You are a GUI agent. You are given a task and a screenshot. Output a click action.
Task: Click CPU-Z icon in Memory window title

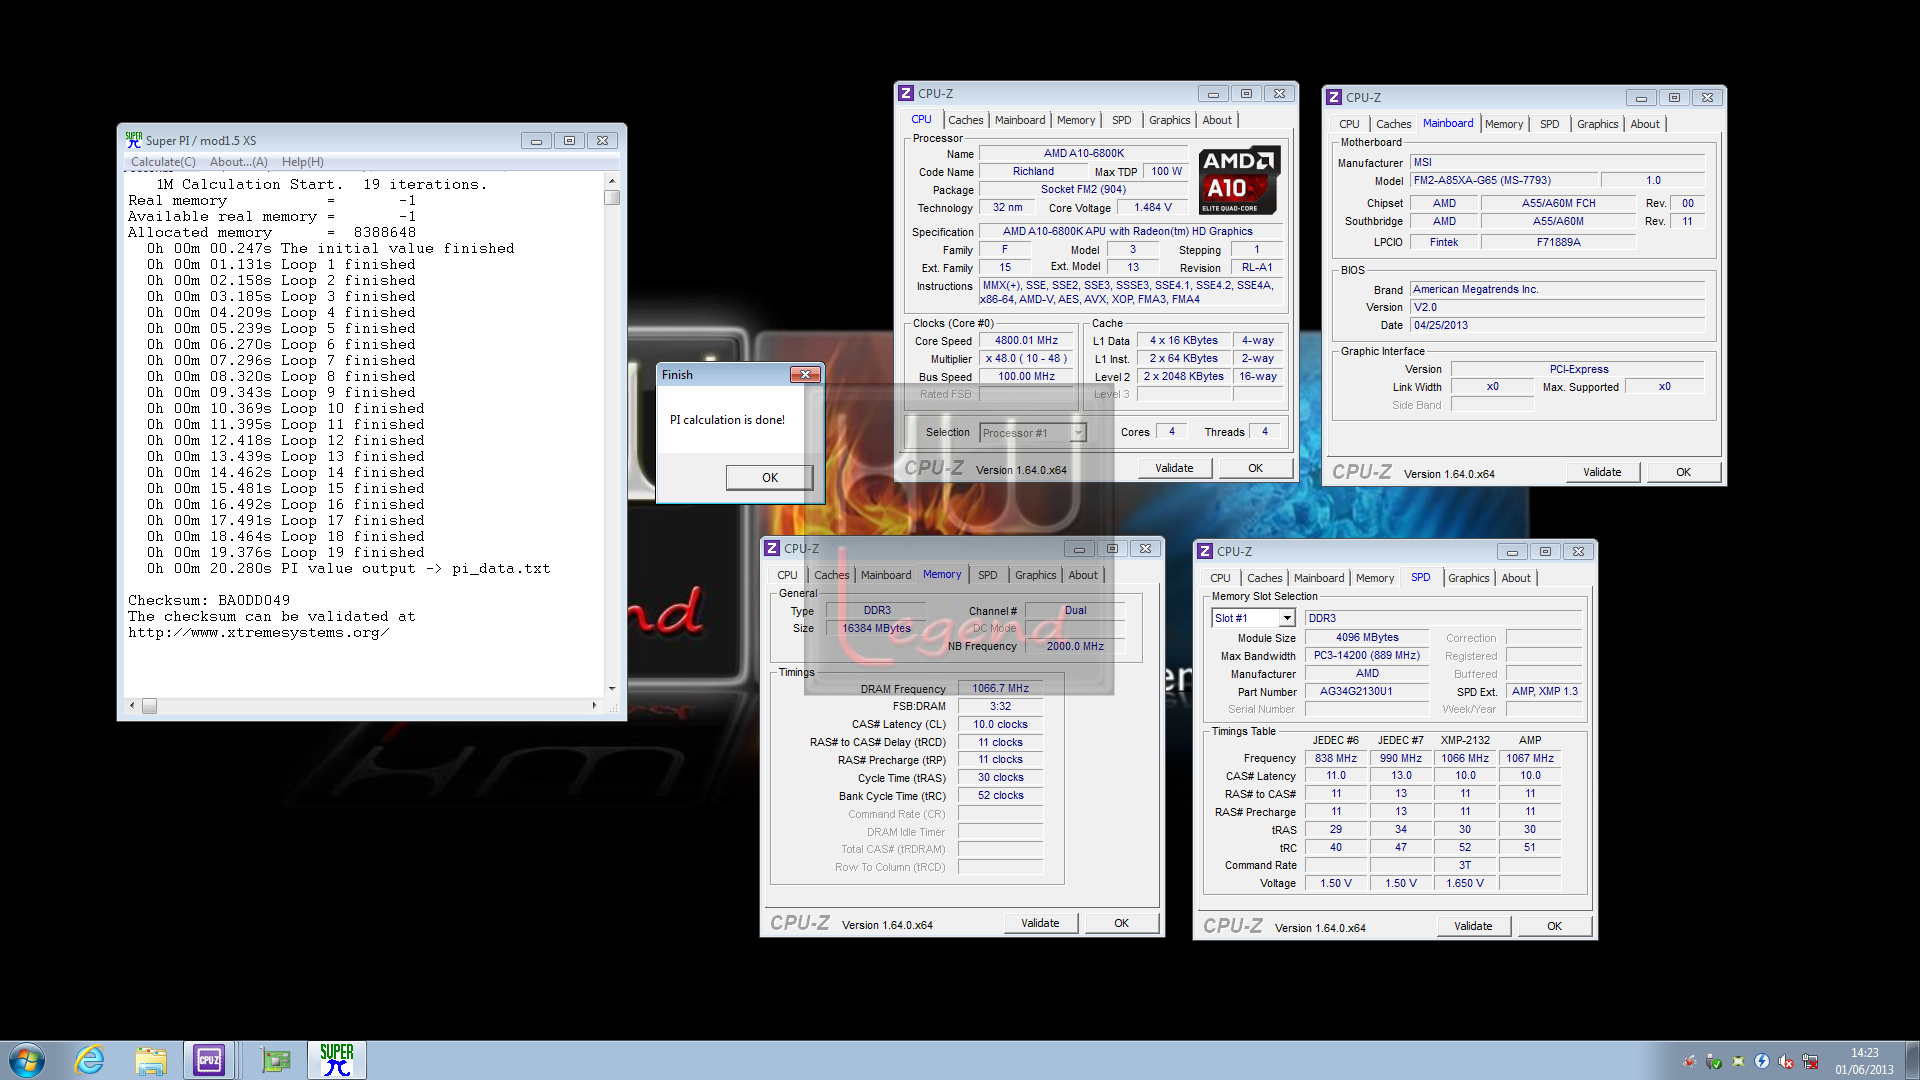[x=772, y=548]
